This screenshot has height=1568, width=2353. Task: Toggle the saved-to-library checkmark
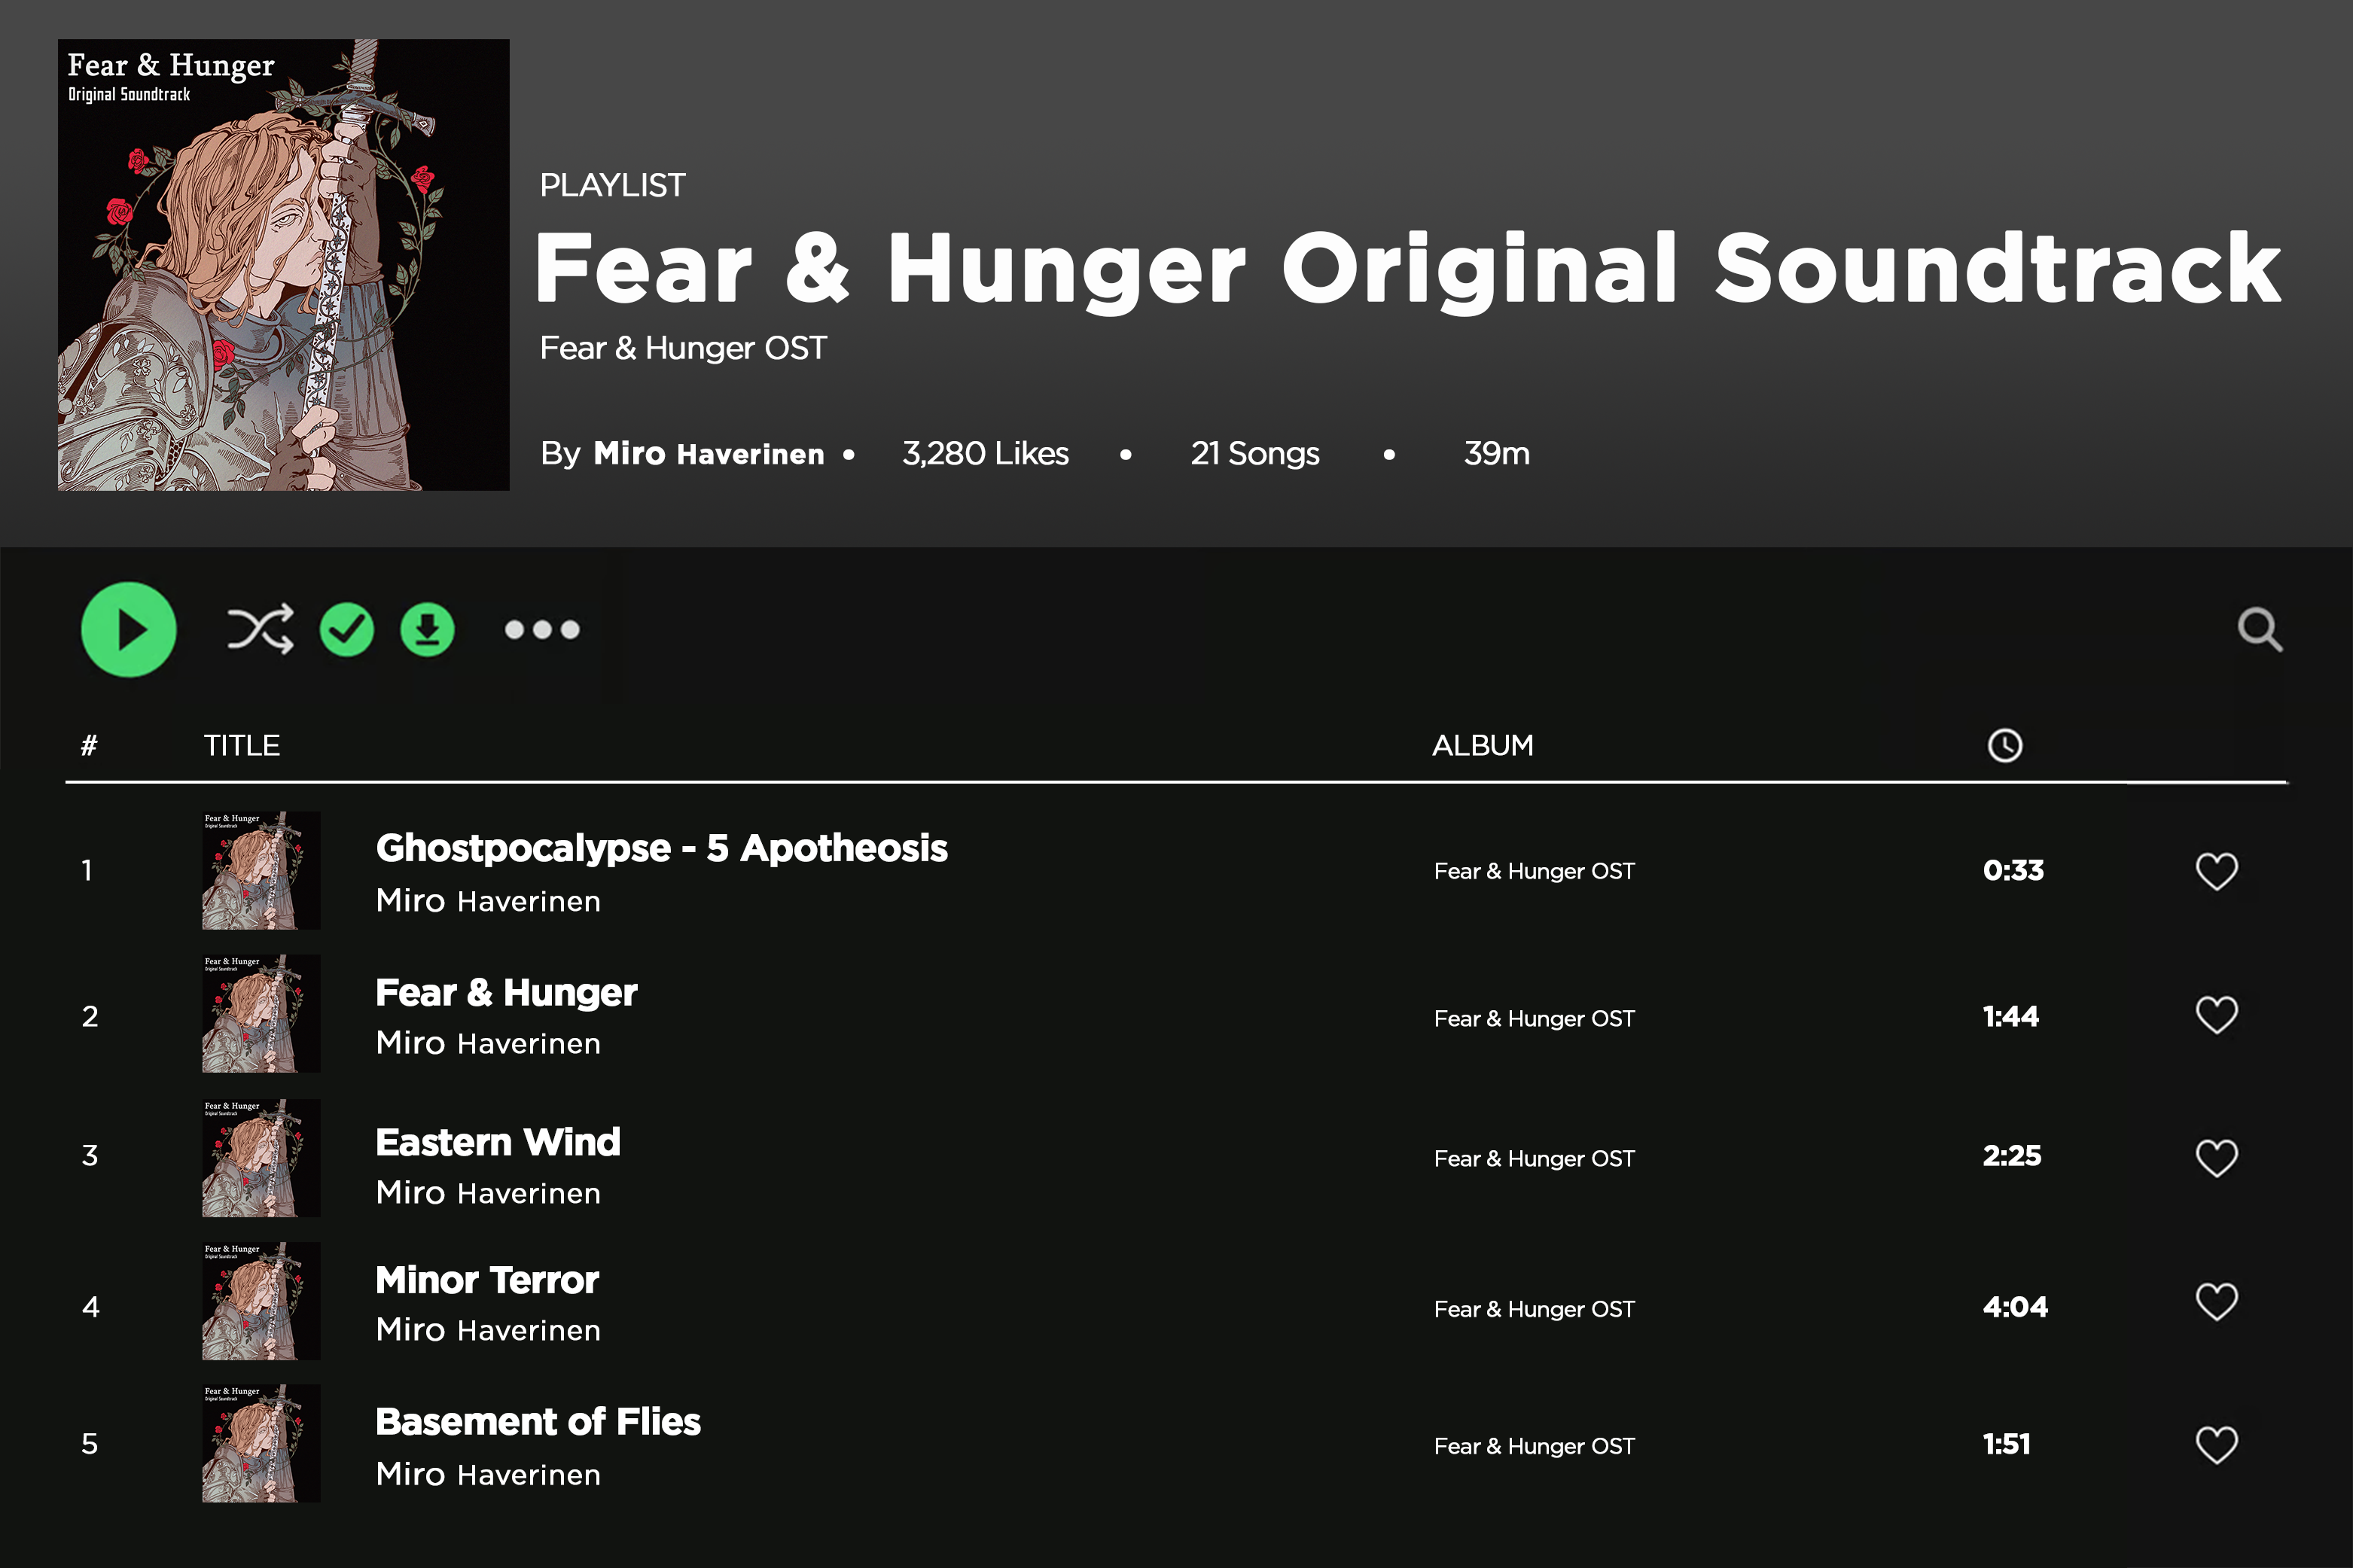coord(346,630)
